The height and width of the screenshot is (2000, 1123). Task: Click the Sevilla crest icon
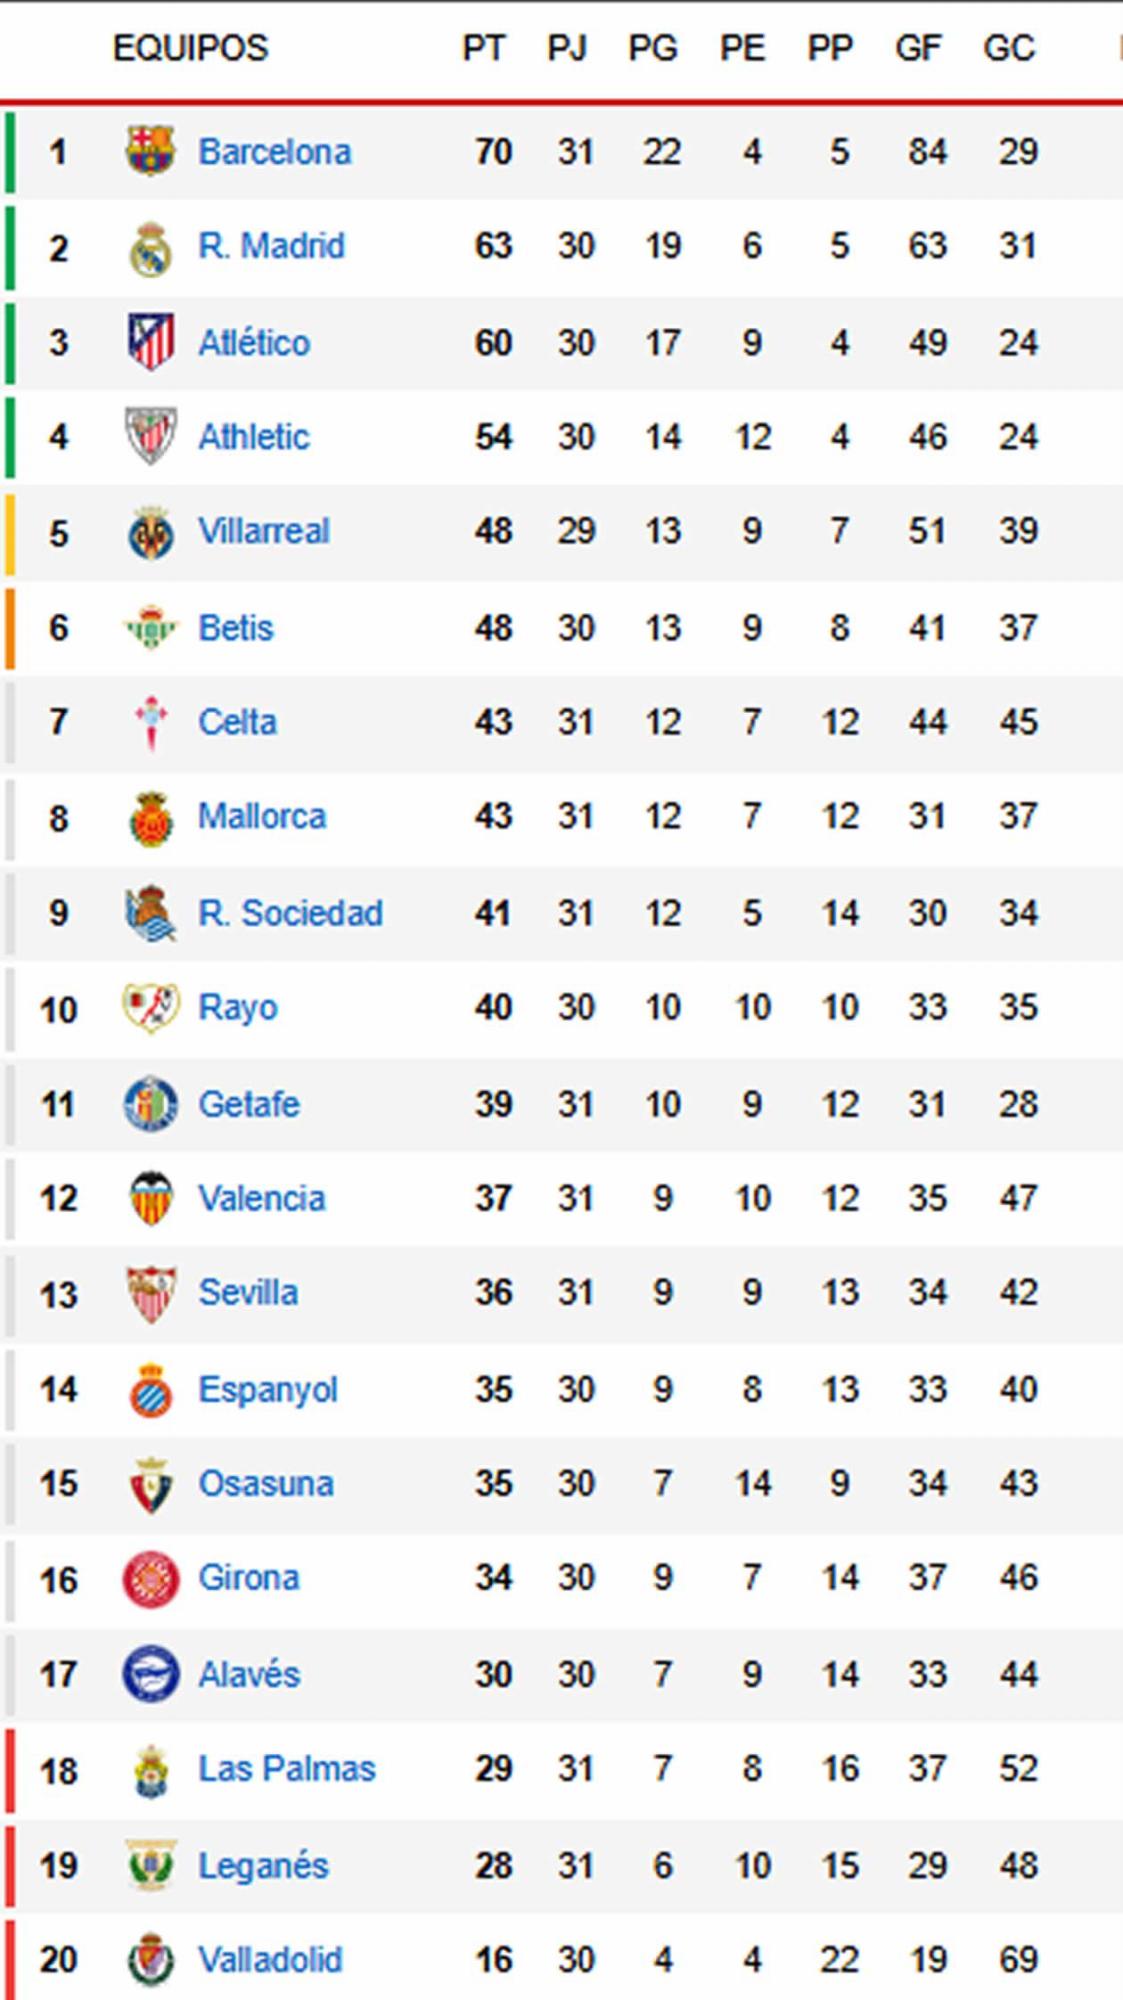(x=149, y=1293)
